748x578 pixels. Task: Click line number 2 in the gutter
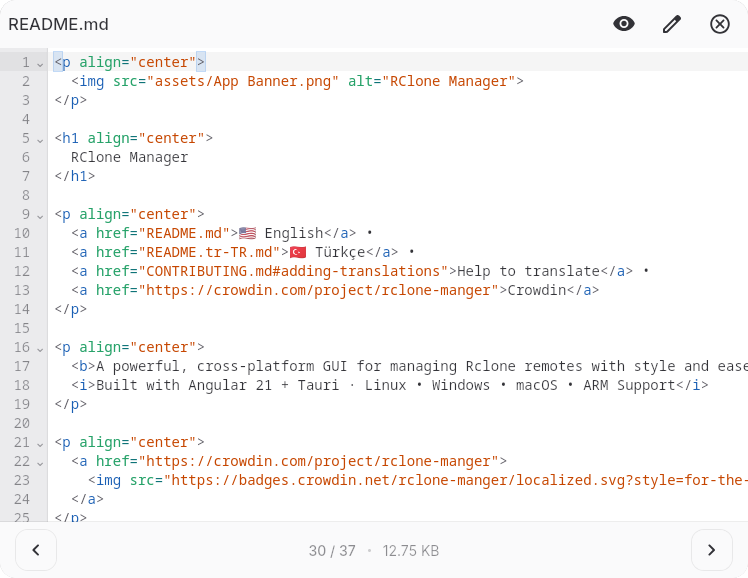(x=26, y=81)
